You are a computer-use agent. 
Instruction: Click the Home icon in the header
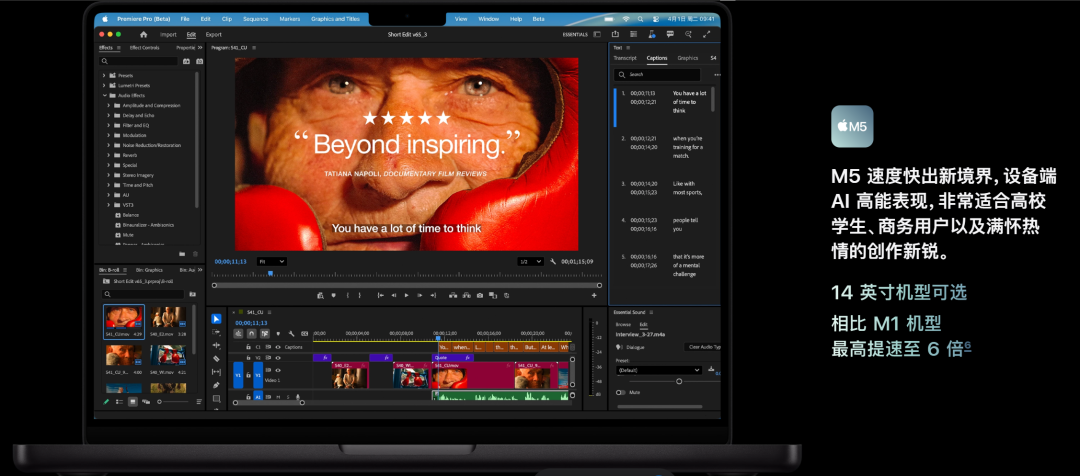pos(144,34)
